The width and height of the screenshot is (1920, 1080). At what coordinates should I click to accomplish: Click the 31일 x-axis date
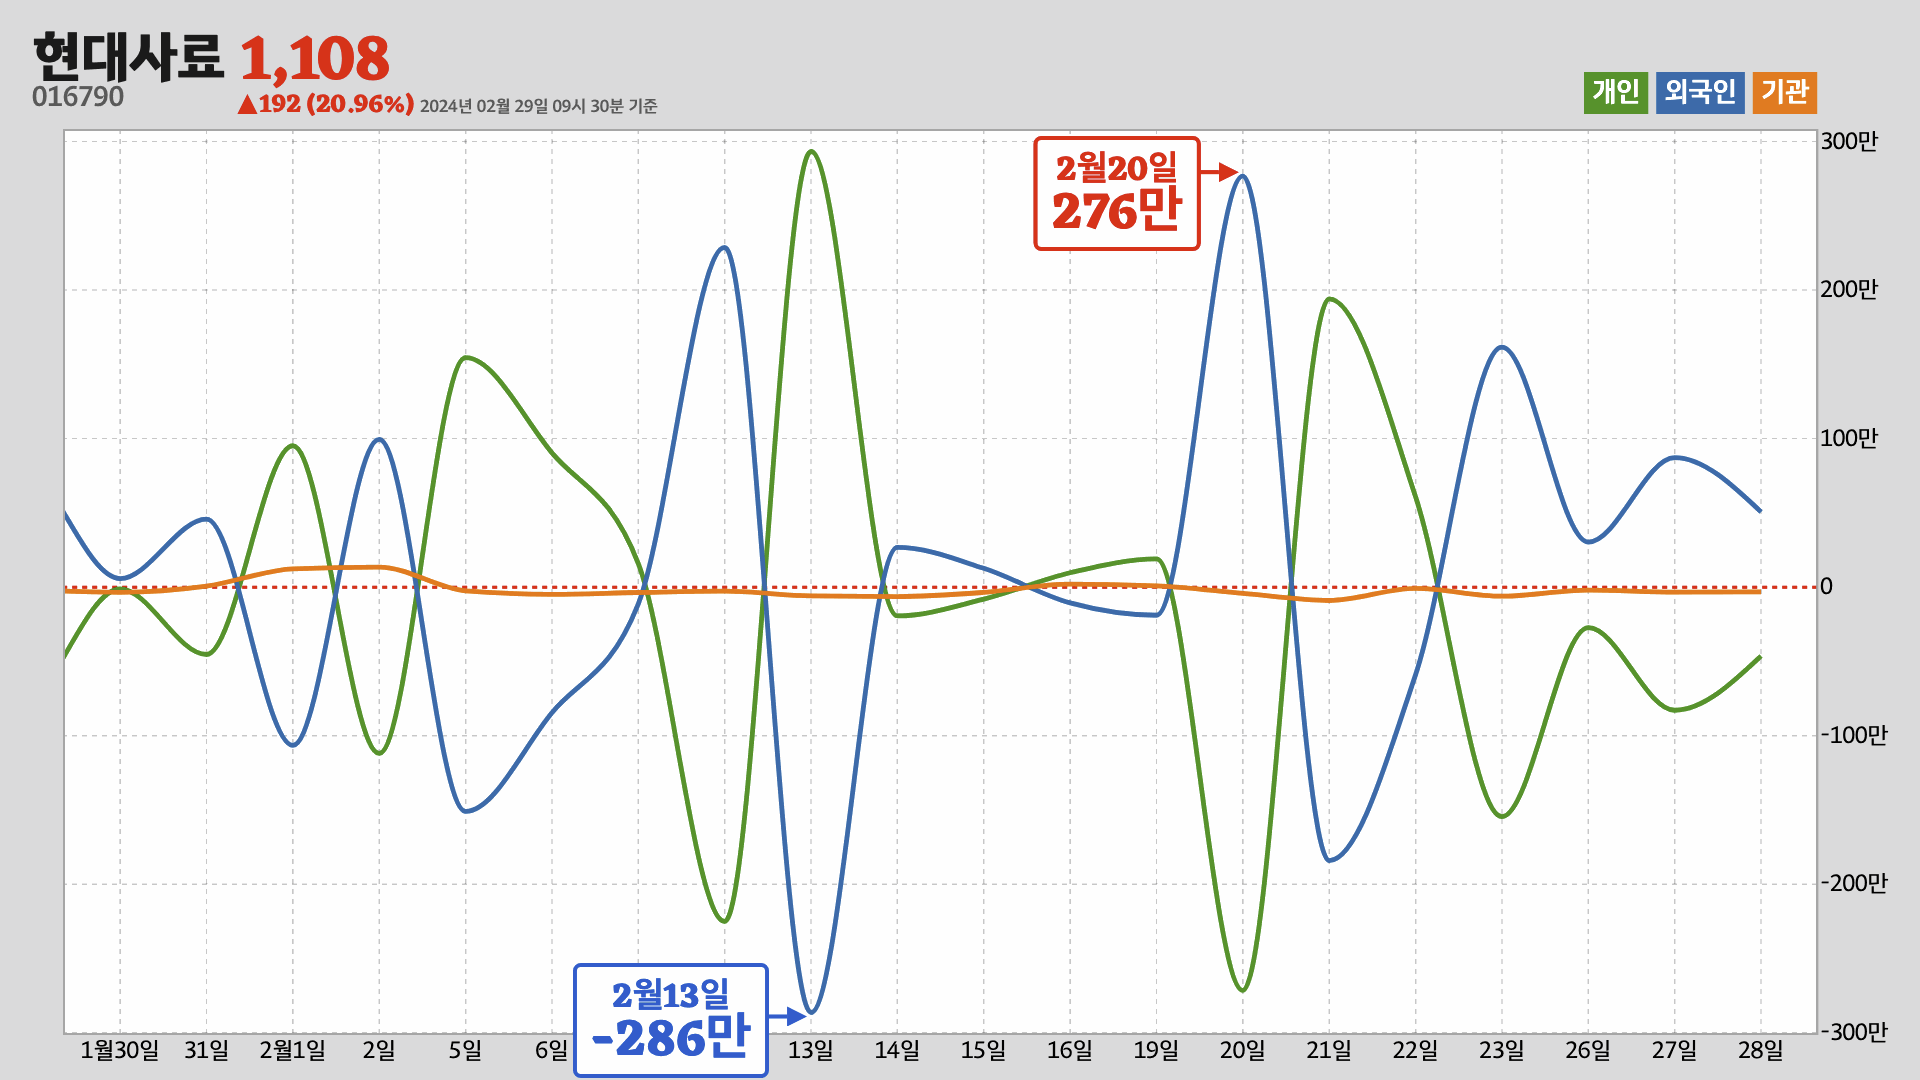[x=207, y=1050]
